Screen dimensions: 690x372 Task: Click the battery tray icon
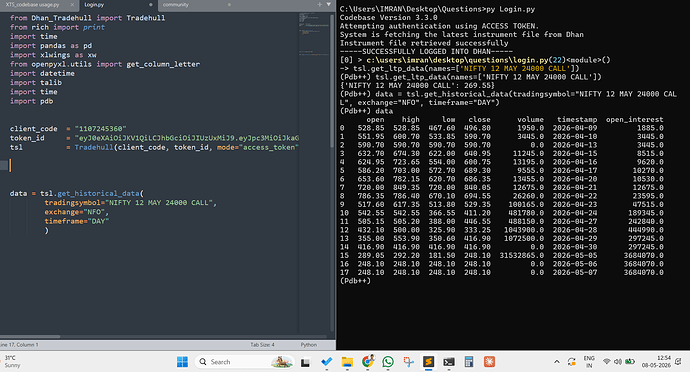point(630,362)
